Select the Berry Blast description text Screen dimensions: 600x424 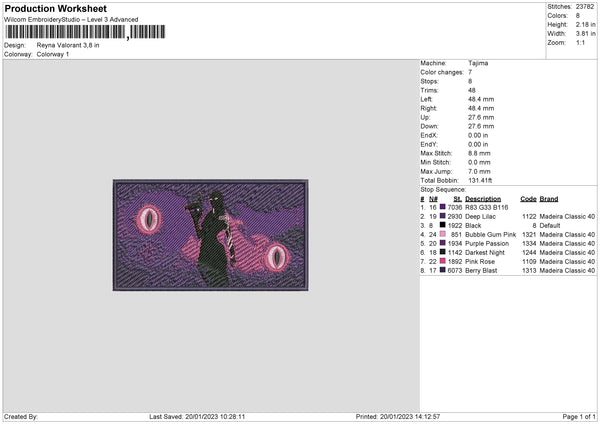coord(481,271)
